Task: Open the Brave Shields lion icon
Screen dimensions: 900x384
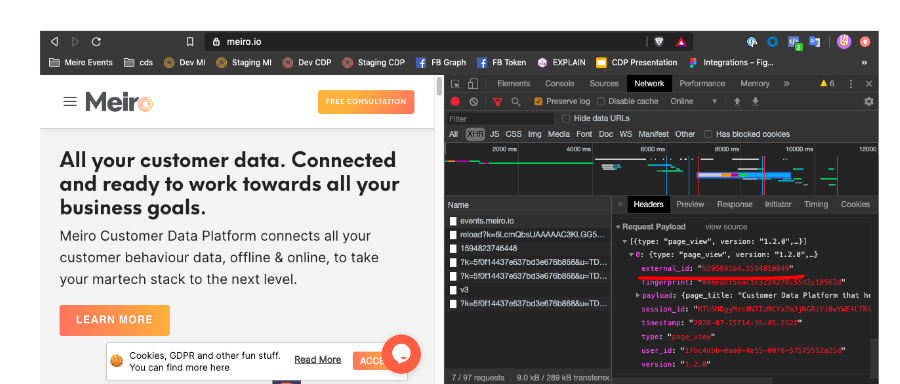Action: point(658,42)
